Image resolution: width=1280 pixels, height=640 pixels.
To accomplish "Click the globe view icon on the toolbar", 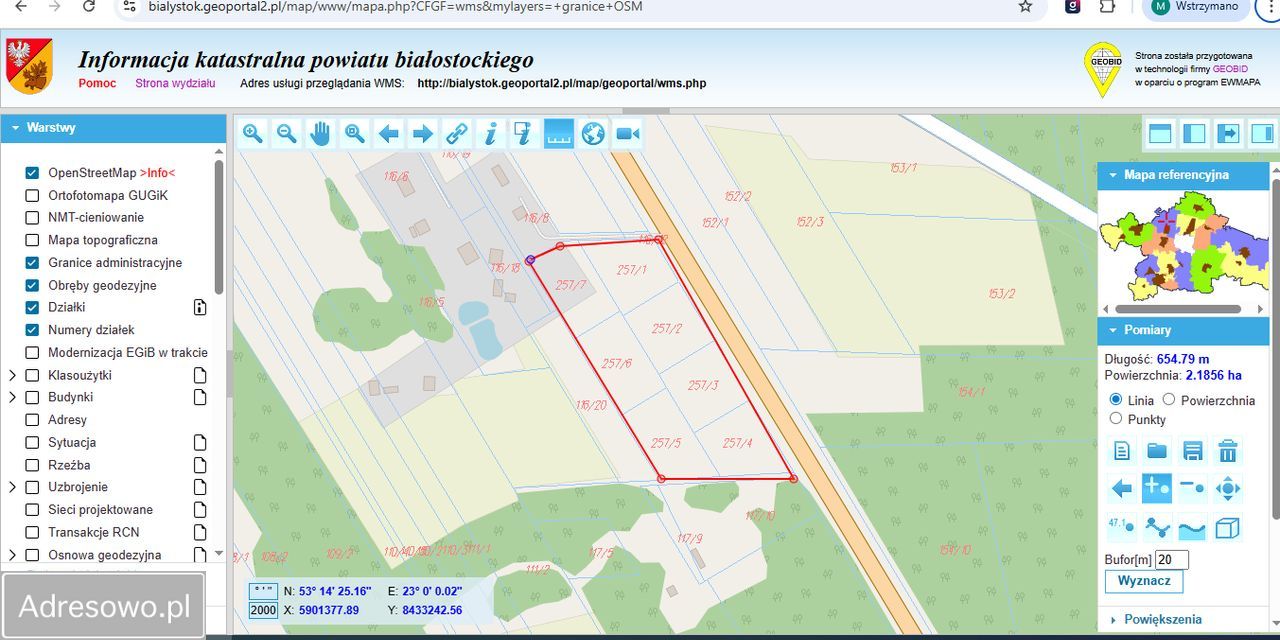I will coord(592,133).
